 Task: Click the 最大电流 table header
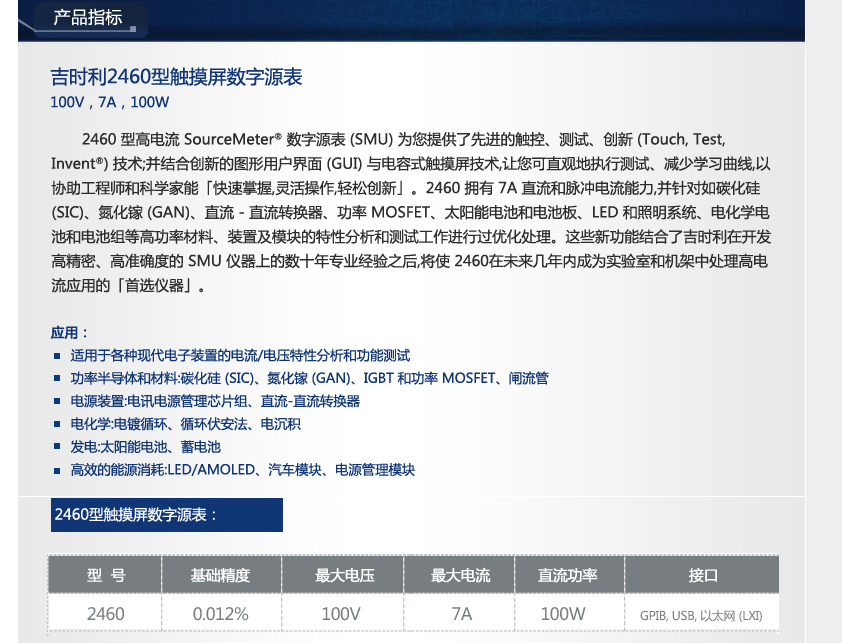(x=459, y=575)
